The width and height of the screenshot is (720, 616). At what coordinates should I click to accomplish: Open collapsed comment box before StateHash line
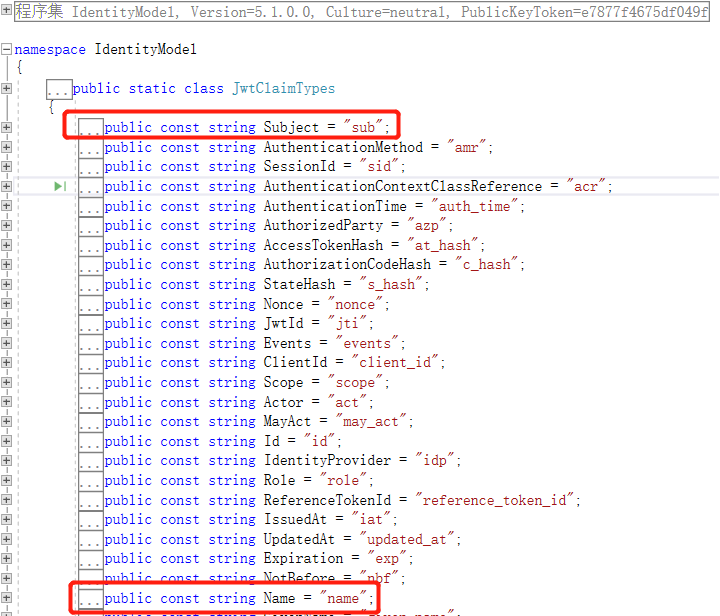tap(90, 285)
